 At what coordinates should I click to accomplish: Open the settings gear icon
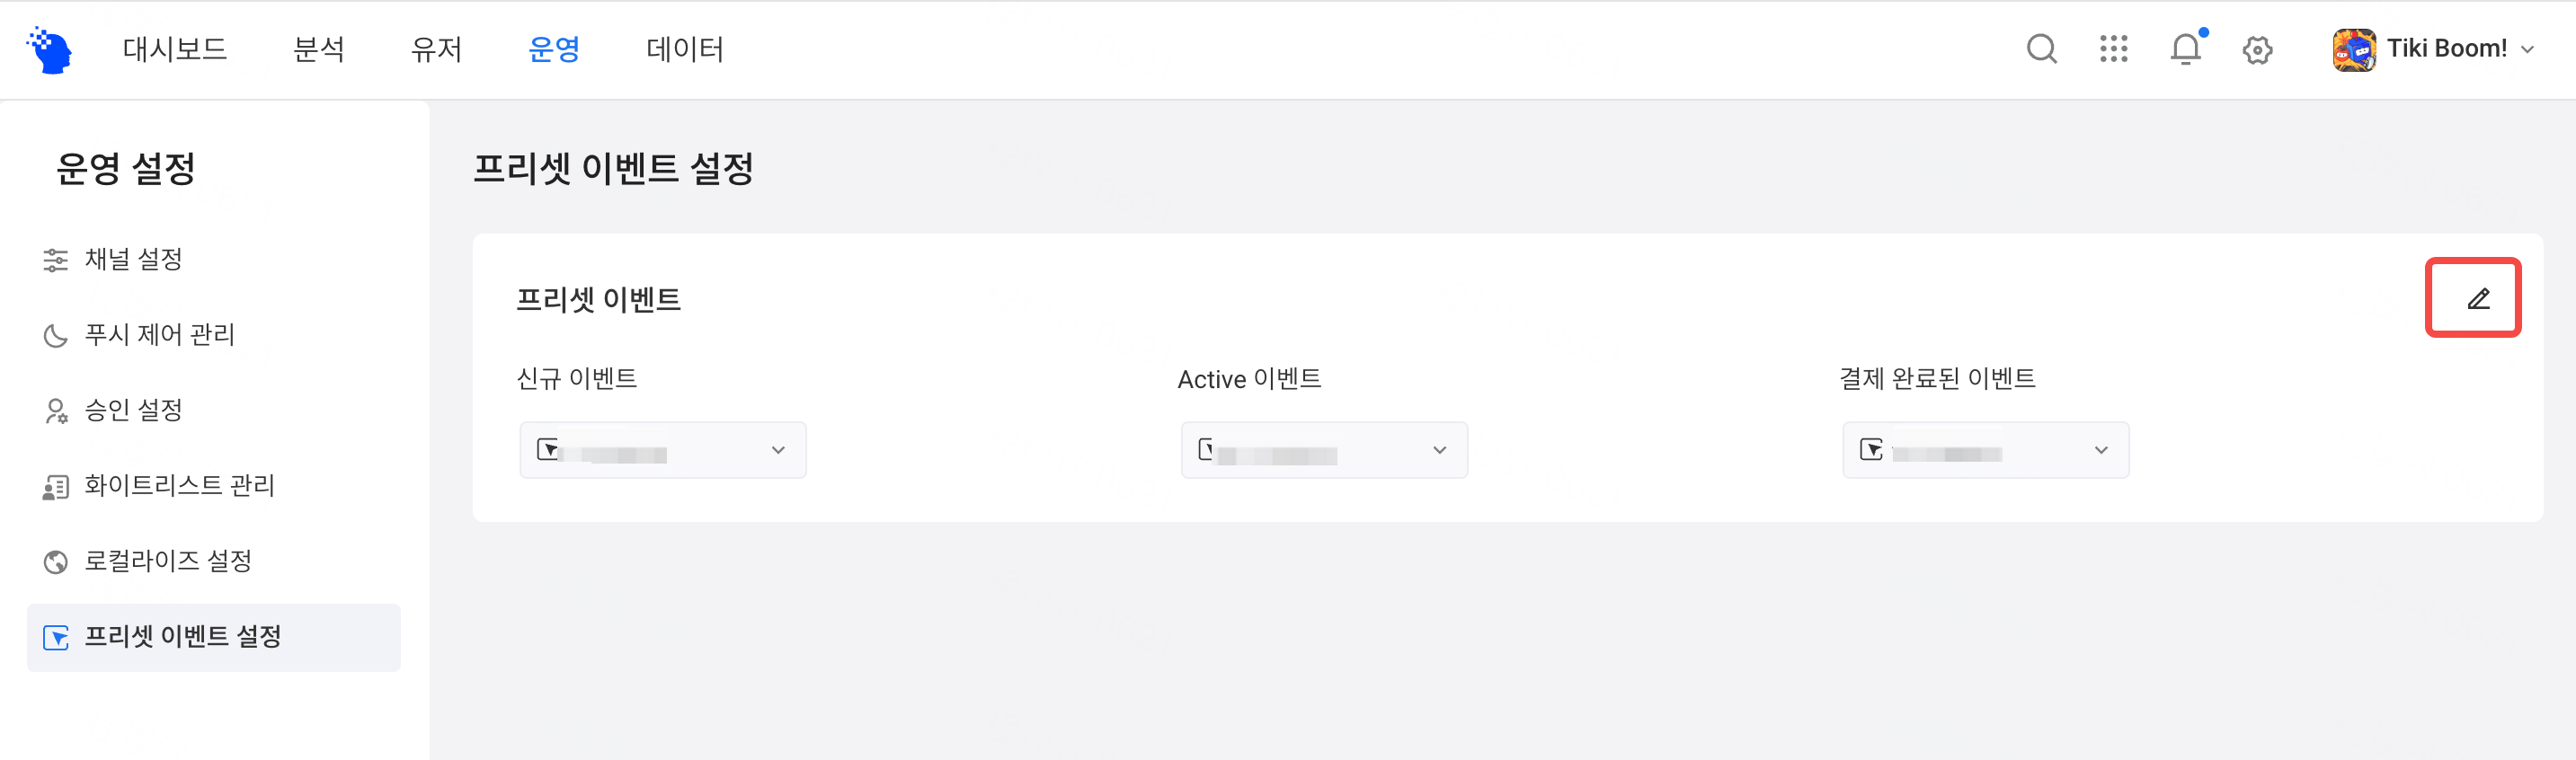coord(2257,49)
